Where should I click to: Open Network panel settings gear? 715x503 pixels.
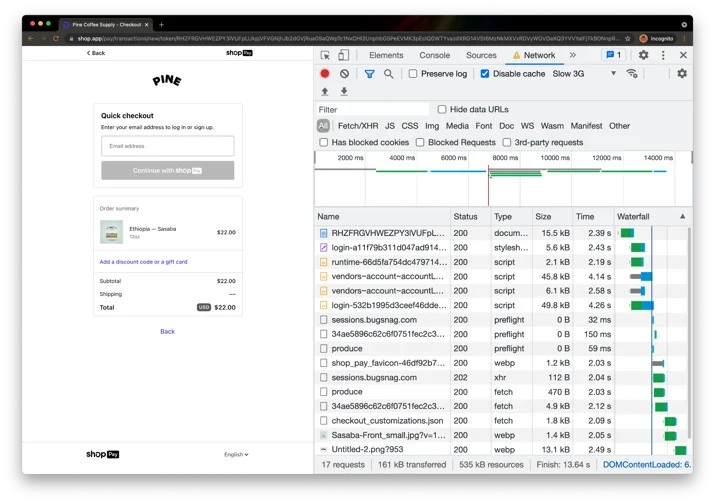point(682,73)
